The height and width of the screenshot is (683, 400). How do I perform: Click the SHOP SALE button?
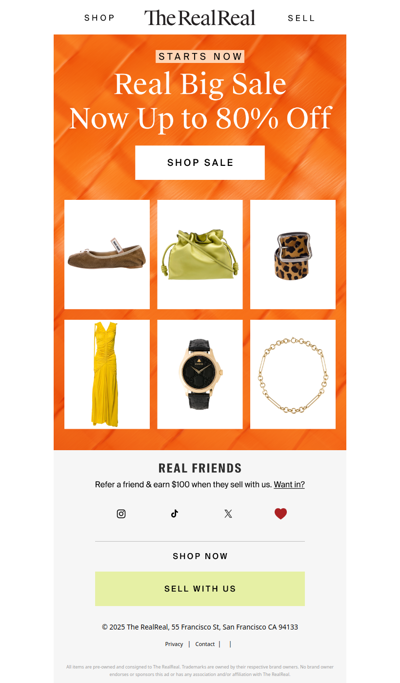coord(200,162)
